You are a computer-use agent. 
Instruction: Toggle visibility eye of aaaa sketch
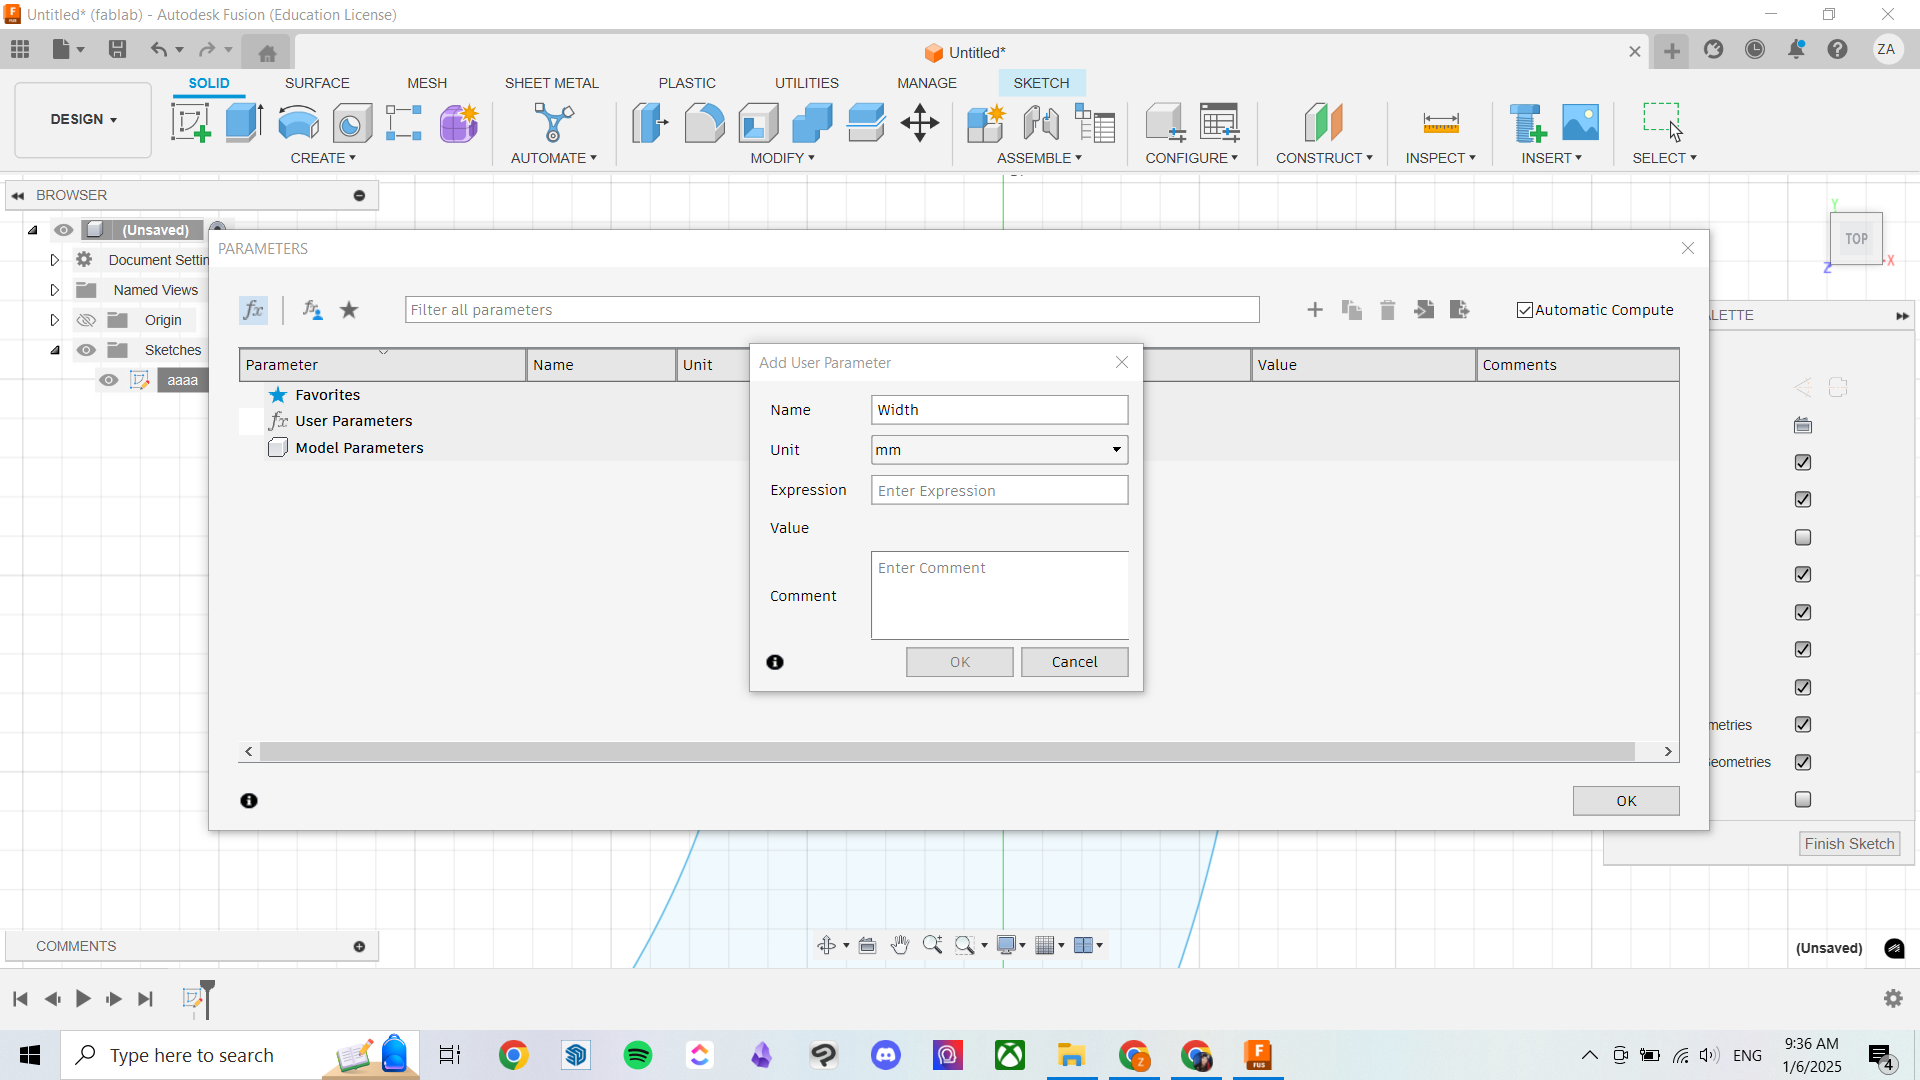pos(109,380)
